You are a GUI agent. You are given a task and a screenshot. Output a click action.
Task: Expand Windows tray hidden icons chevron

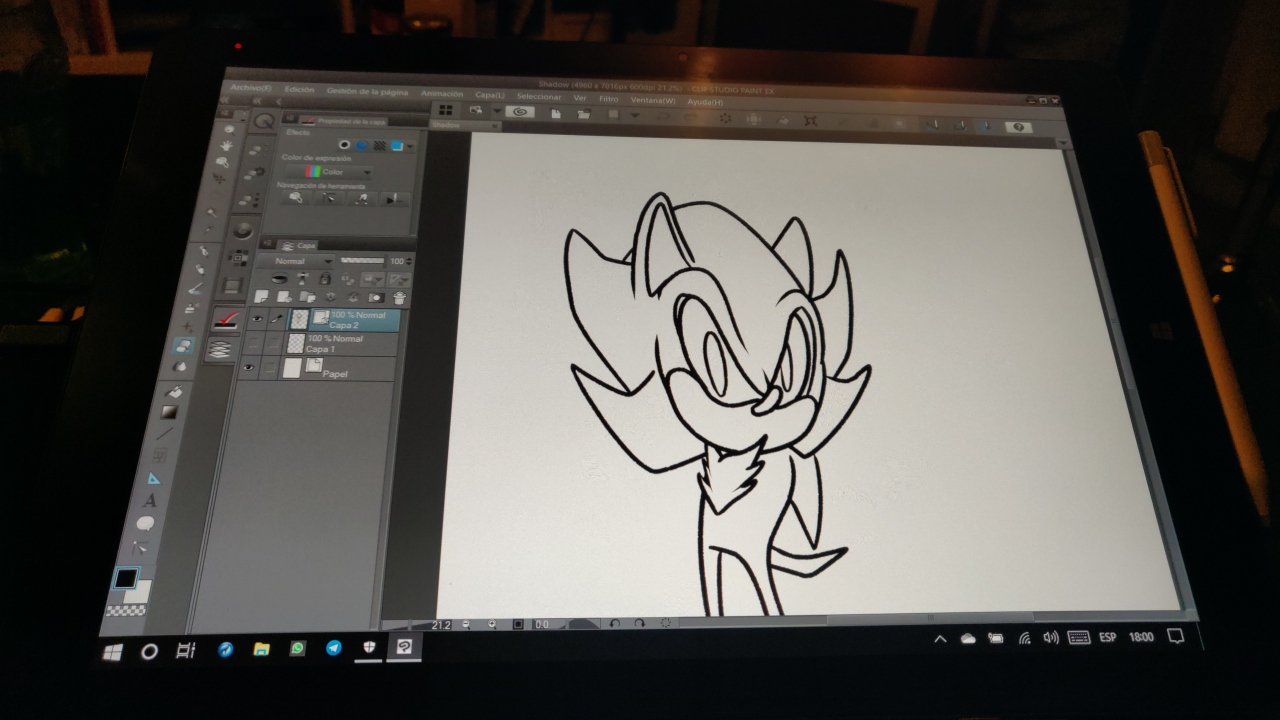[940, 638]
